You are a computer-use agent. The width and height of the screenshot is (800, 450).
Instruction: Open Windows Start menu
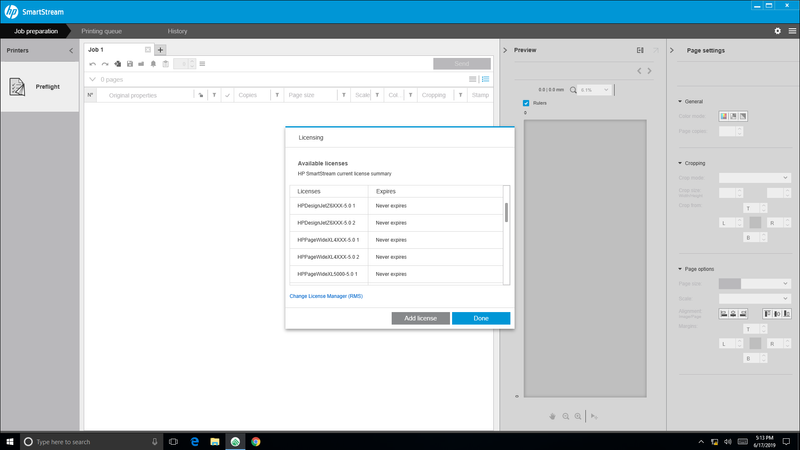[10, 441]
